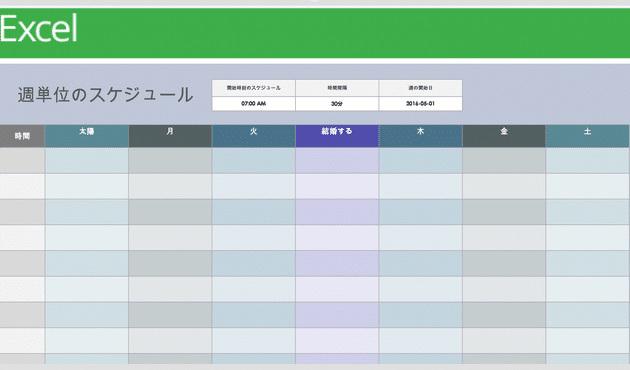Click the 週の開始日 label cell
Screen dimensions: 630x370
point(420,88)
